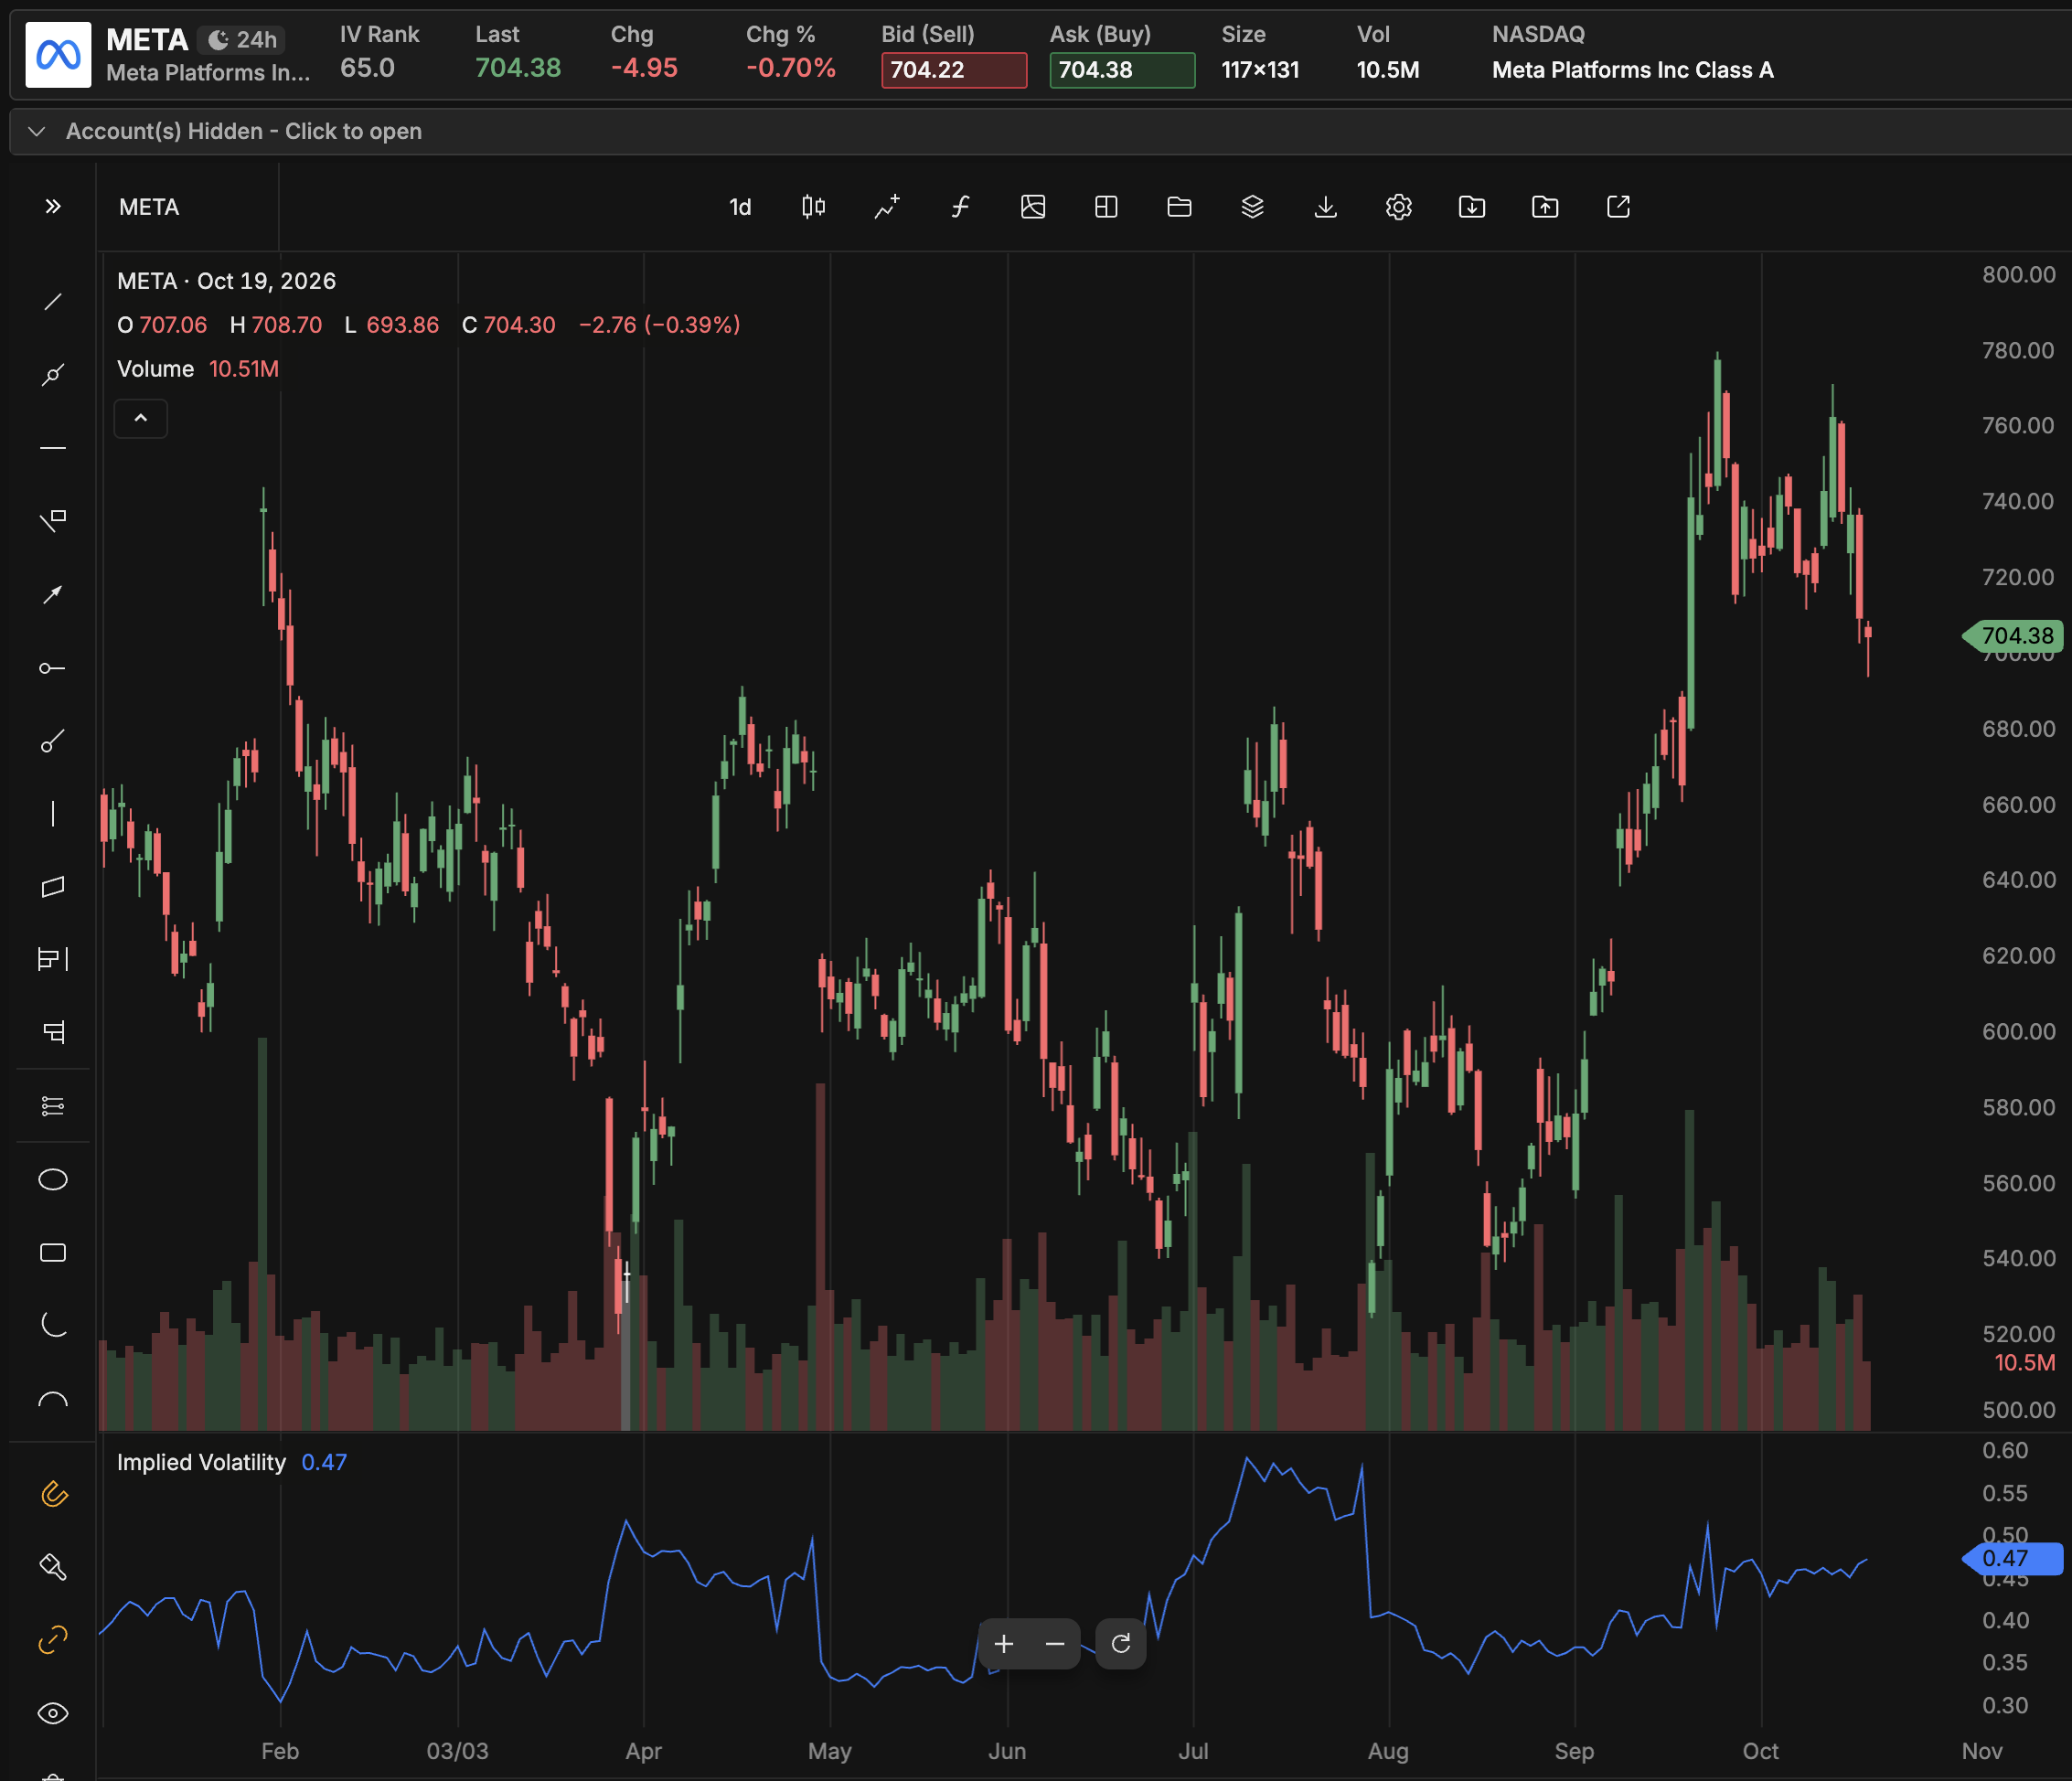Click the 0.47 implied volatility axis label
Viewport: 2072px width, 1781px height.
tap(2012, 1558)
